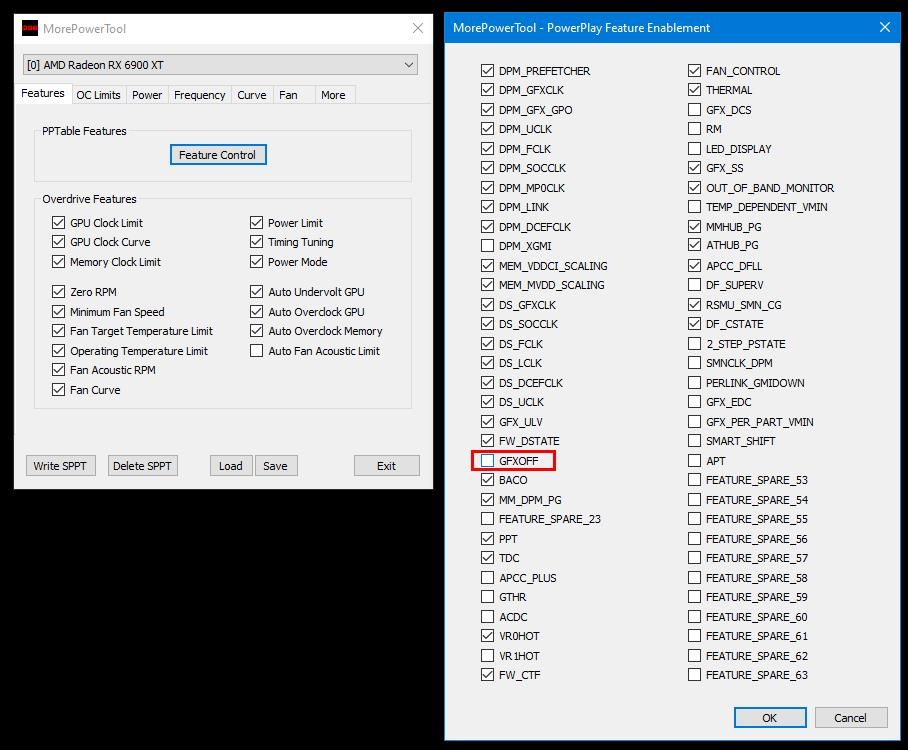
Task: Uncheck Fan Acoustic RPM
Action: click(x=58, y=369)
